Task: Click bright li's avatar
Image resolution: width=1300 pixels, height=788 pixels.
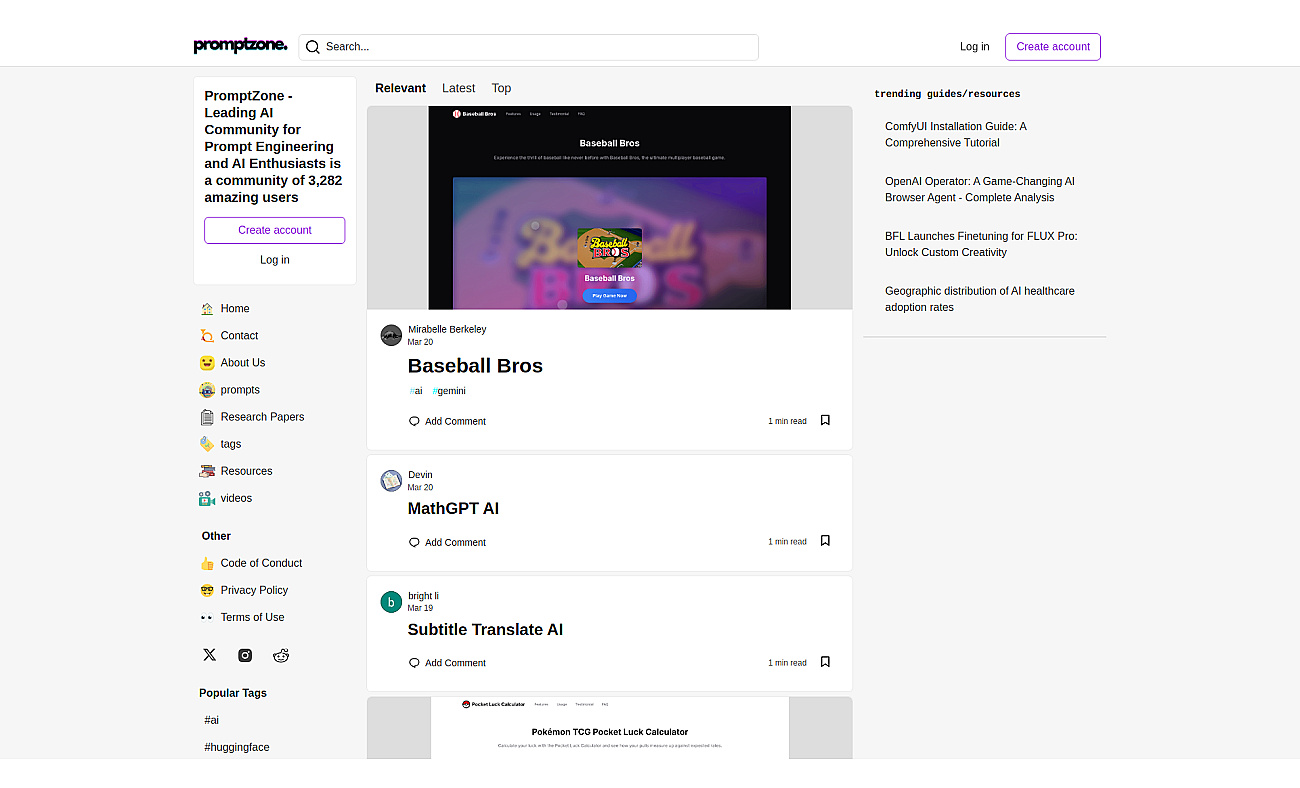Action: (x=391, y=602)
